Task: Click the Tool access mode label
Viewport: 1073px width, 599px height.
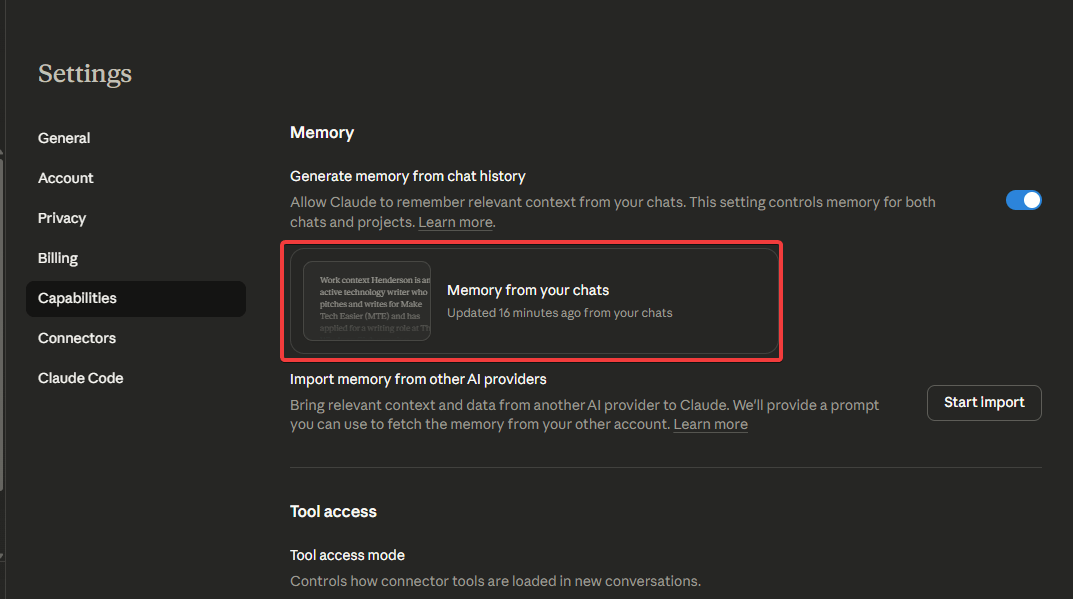Action: coord(347,555)
